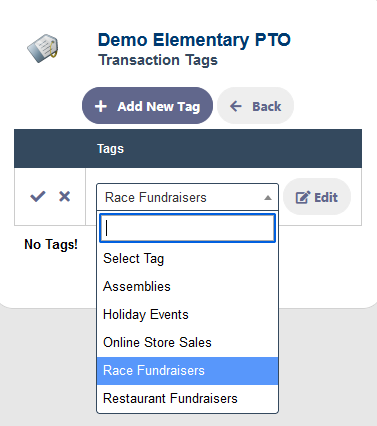Select Holiday Events tag option
The width and height of the screenshot is (377, 426).
point(187,315)
